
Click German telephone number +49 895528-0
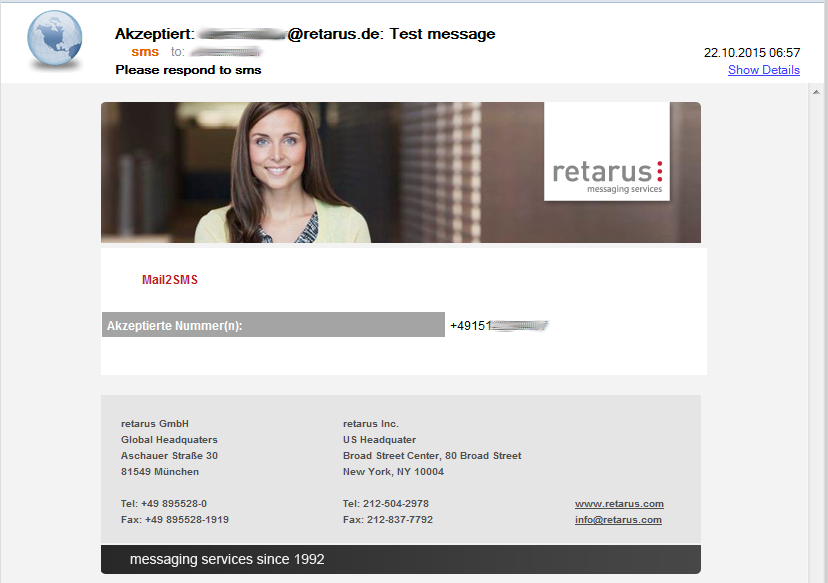[164, 504]
